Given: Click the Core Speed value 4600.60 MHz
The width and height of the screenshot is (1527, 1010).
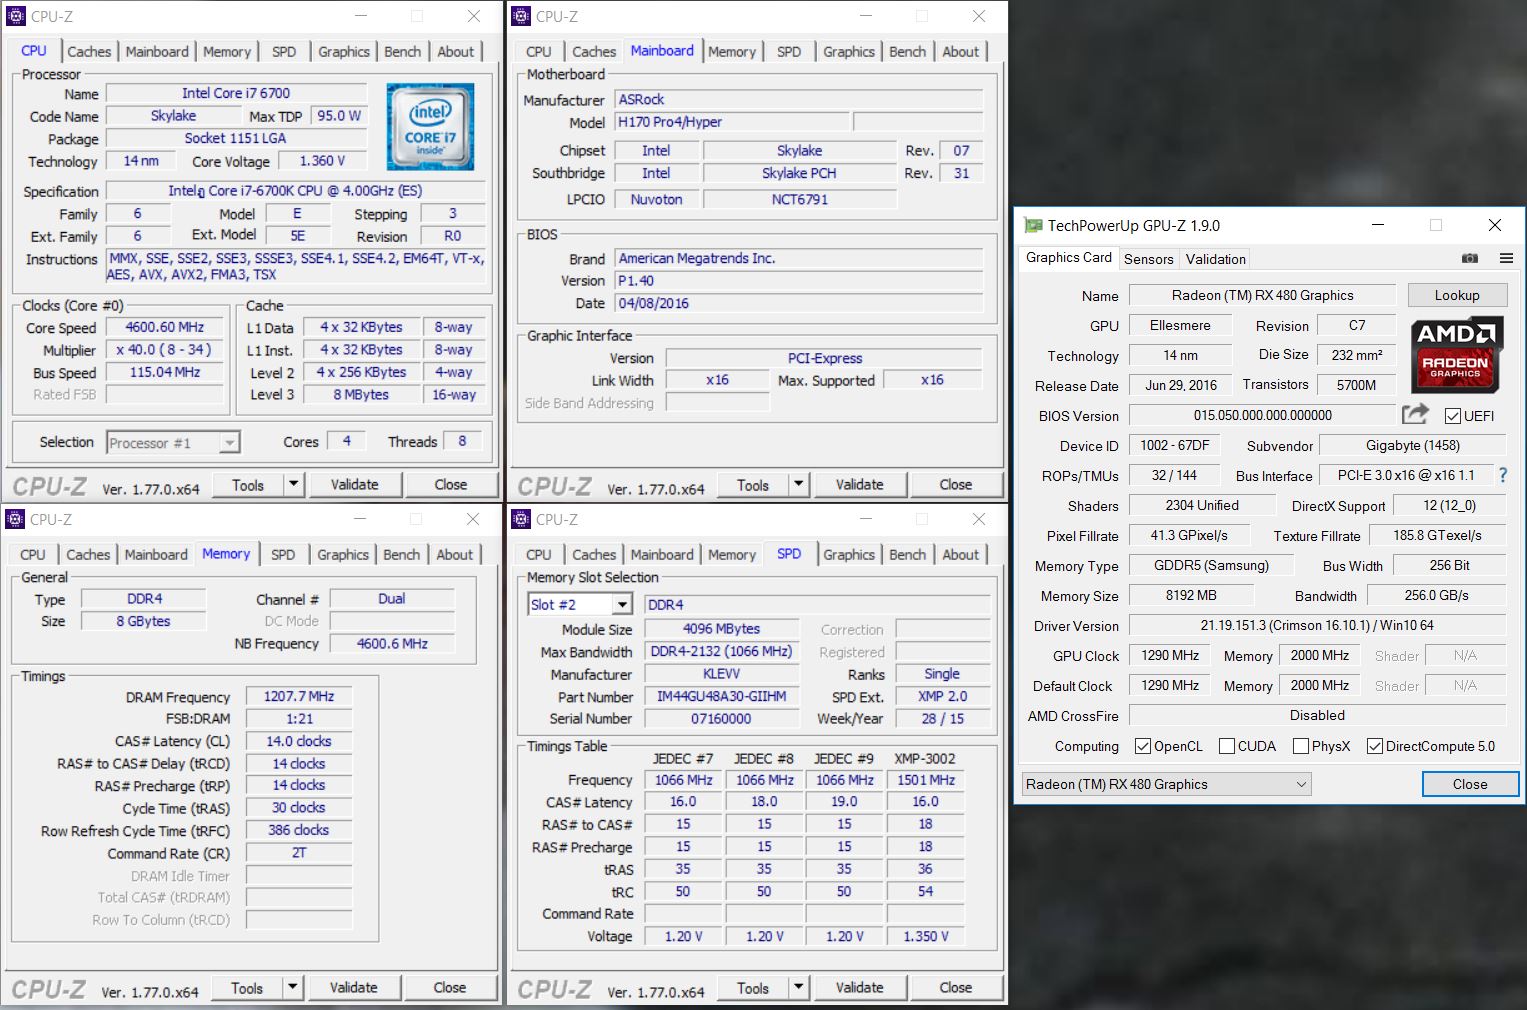Looking at the screenshot, I should pyautogui.click(x=165, y=327).
